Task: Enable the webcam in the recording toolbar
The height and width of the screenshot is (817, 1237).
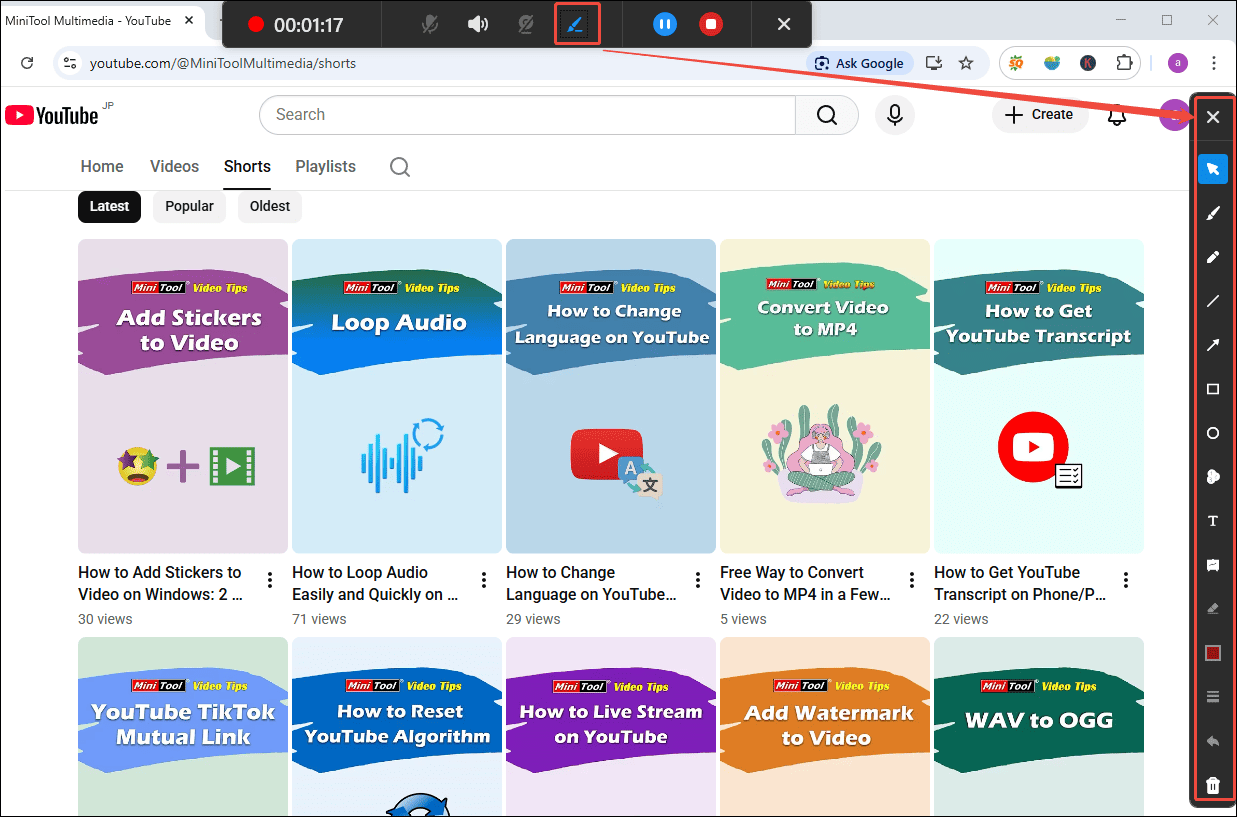Action: 525,24
